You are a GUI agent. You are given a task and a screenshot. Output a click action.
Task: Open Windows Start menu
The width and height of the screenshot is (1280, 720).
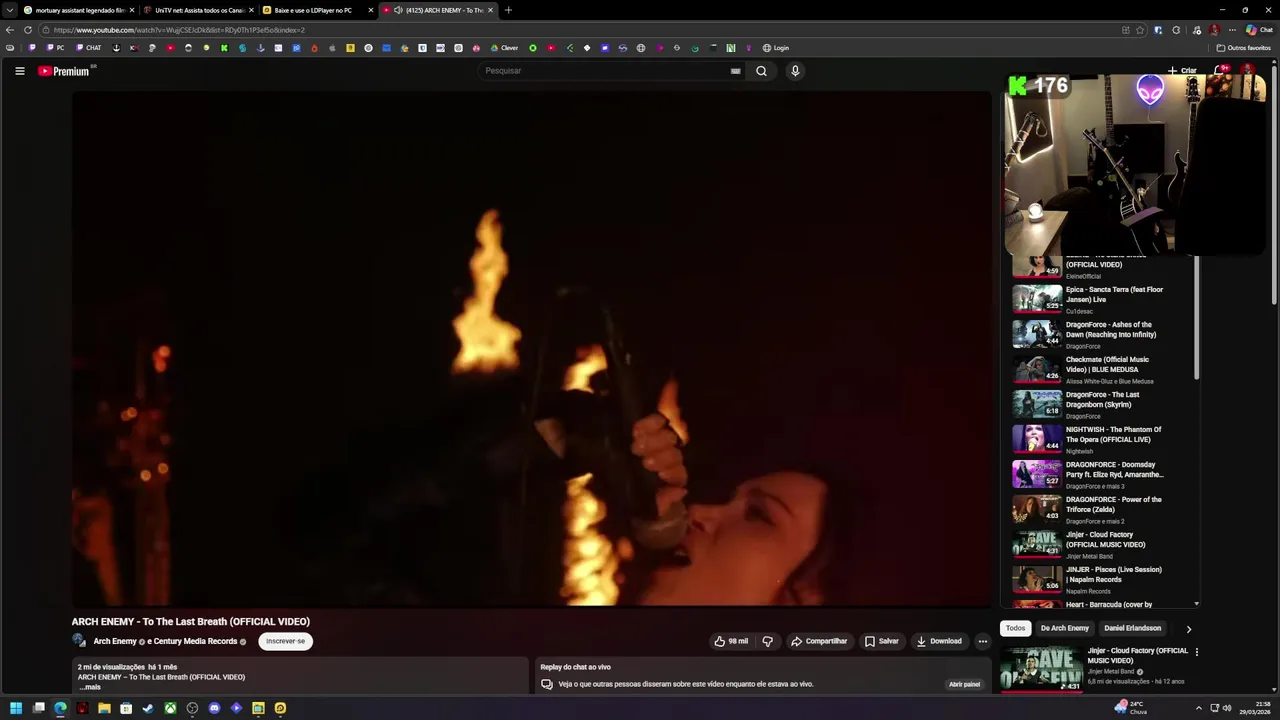(16, 708)
